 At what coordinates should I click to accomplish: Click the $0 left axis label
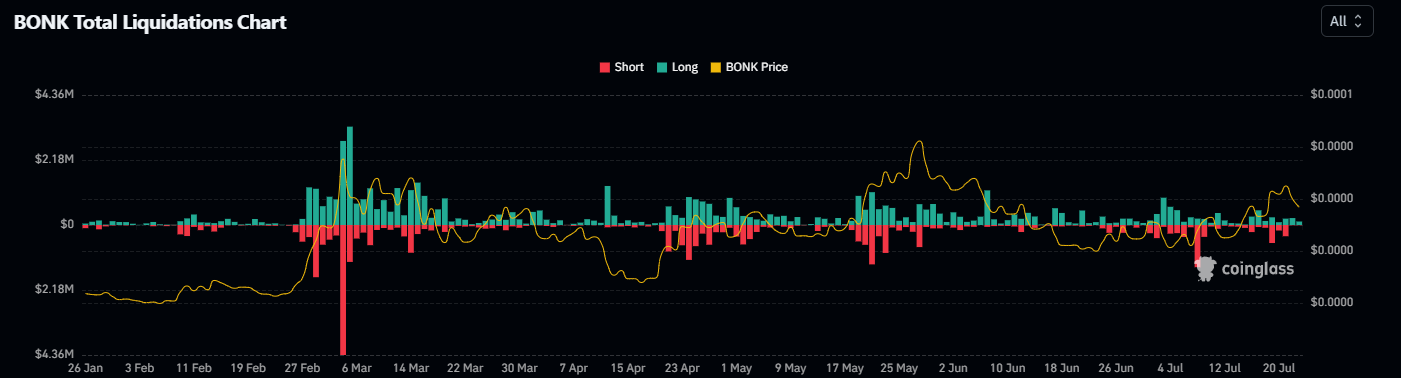pyautogui.click(x=67, y=224)
